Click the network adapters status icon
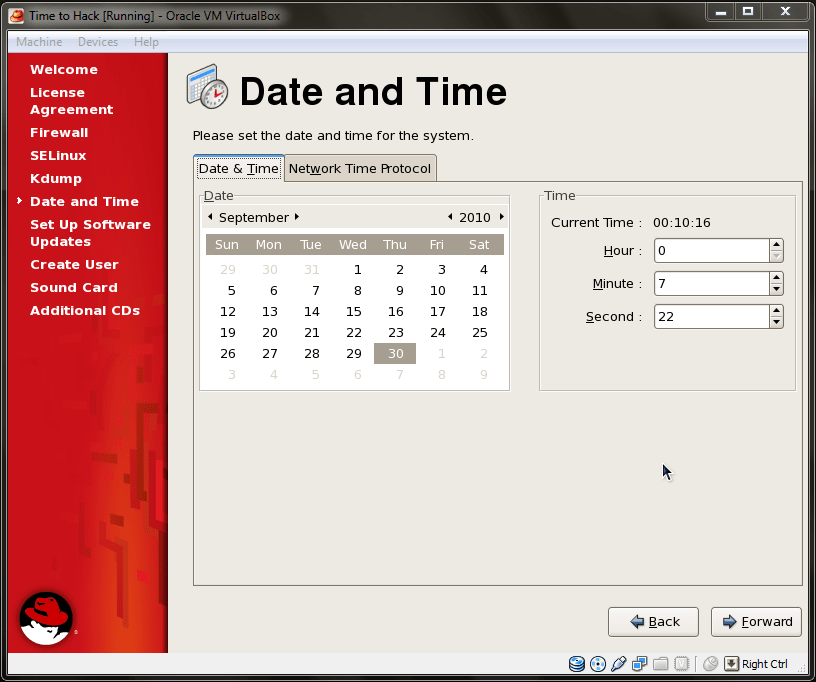 [x=639, y=664]
